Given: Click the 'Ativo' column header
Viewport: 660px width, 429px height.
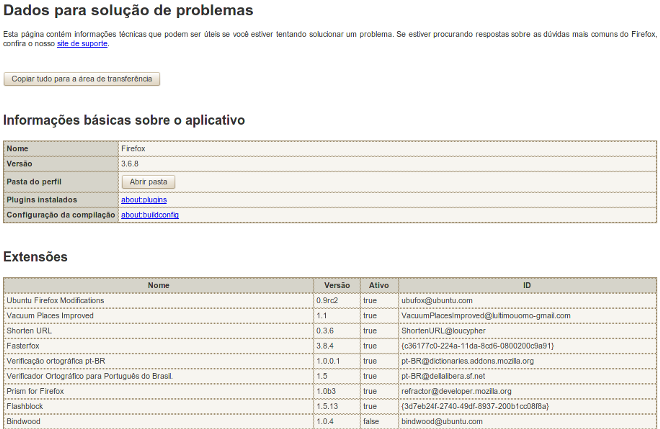Looking at the screenshot, I should click(x=379, y=285).
